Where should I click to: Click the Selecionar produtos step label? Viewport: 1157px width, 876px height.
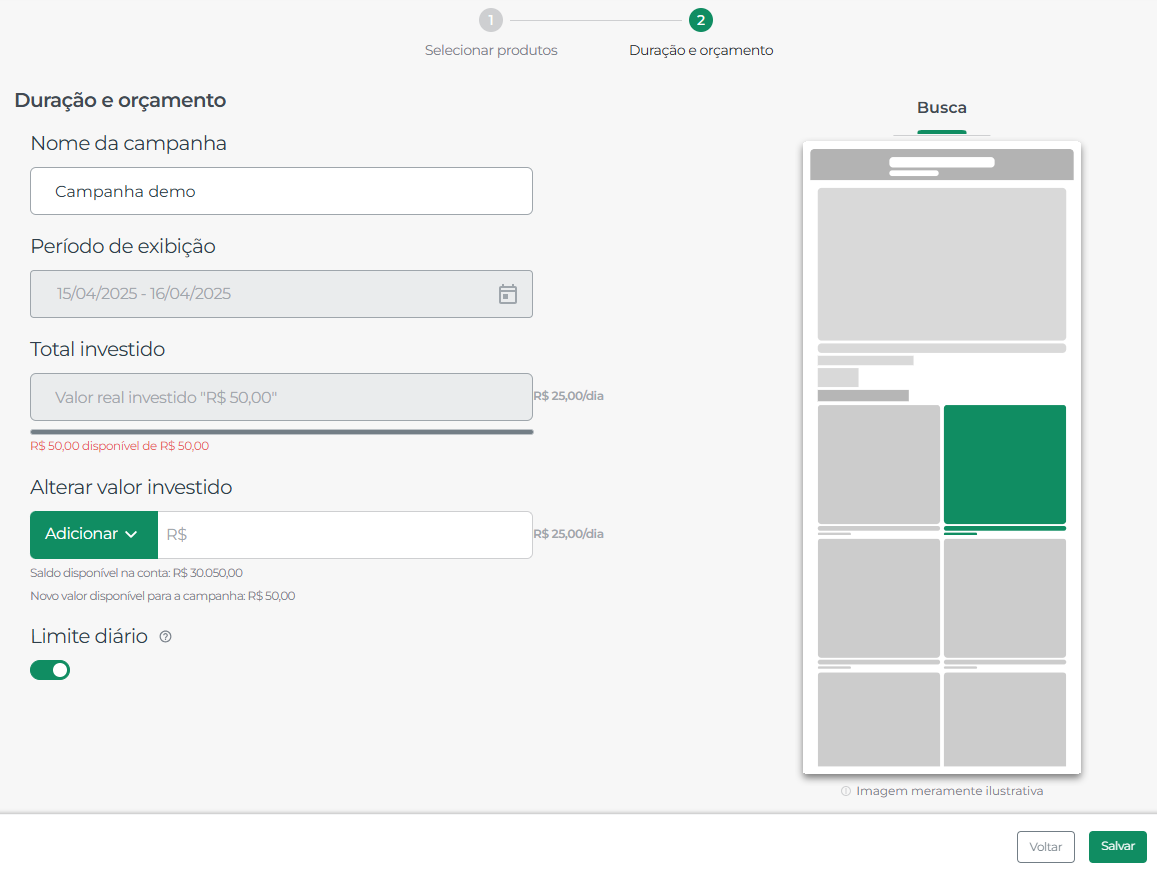coord(491,50)
